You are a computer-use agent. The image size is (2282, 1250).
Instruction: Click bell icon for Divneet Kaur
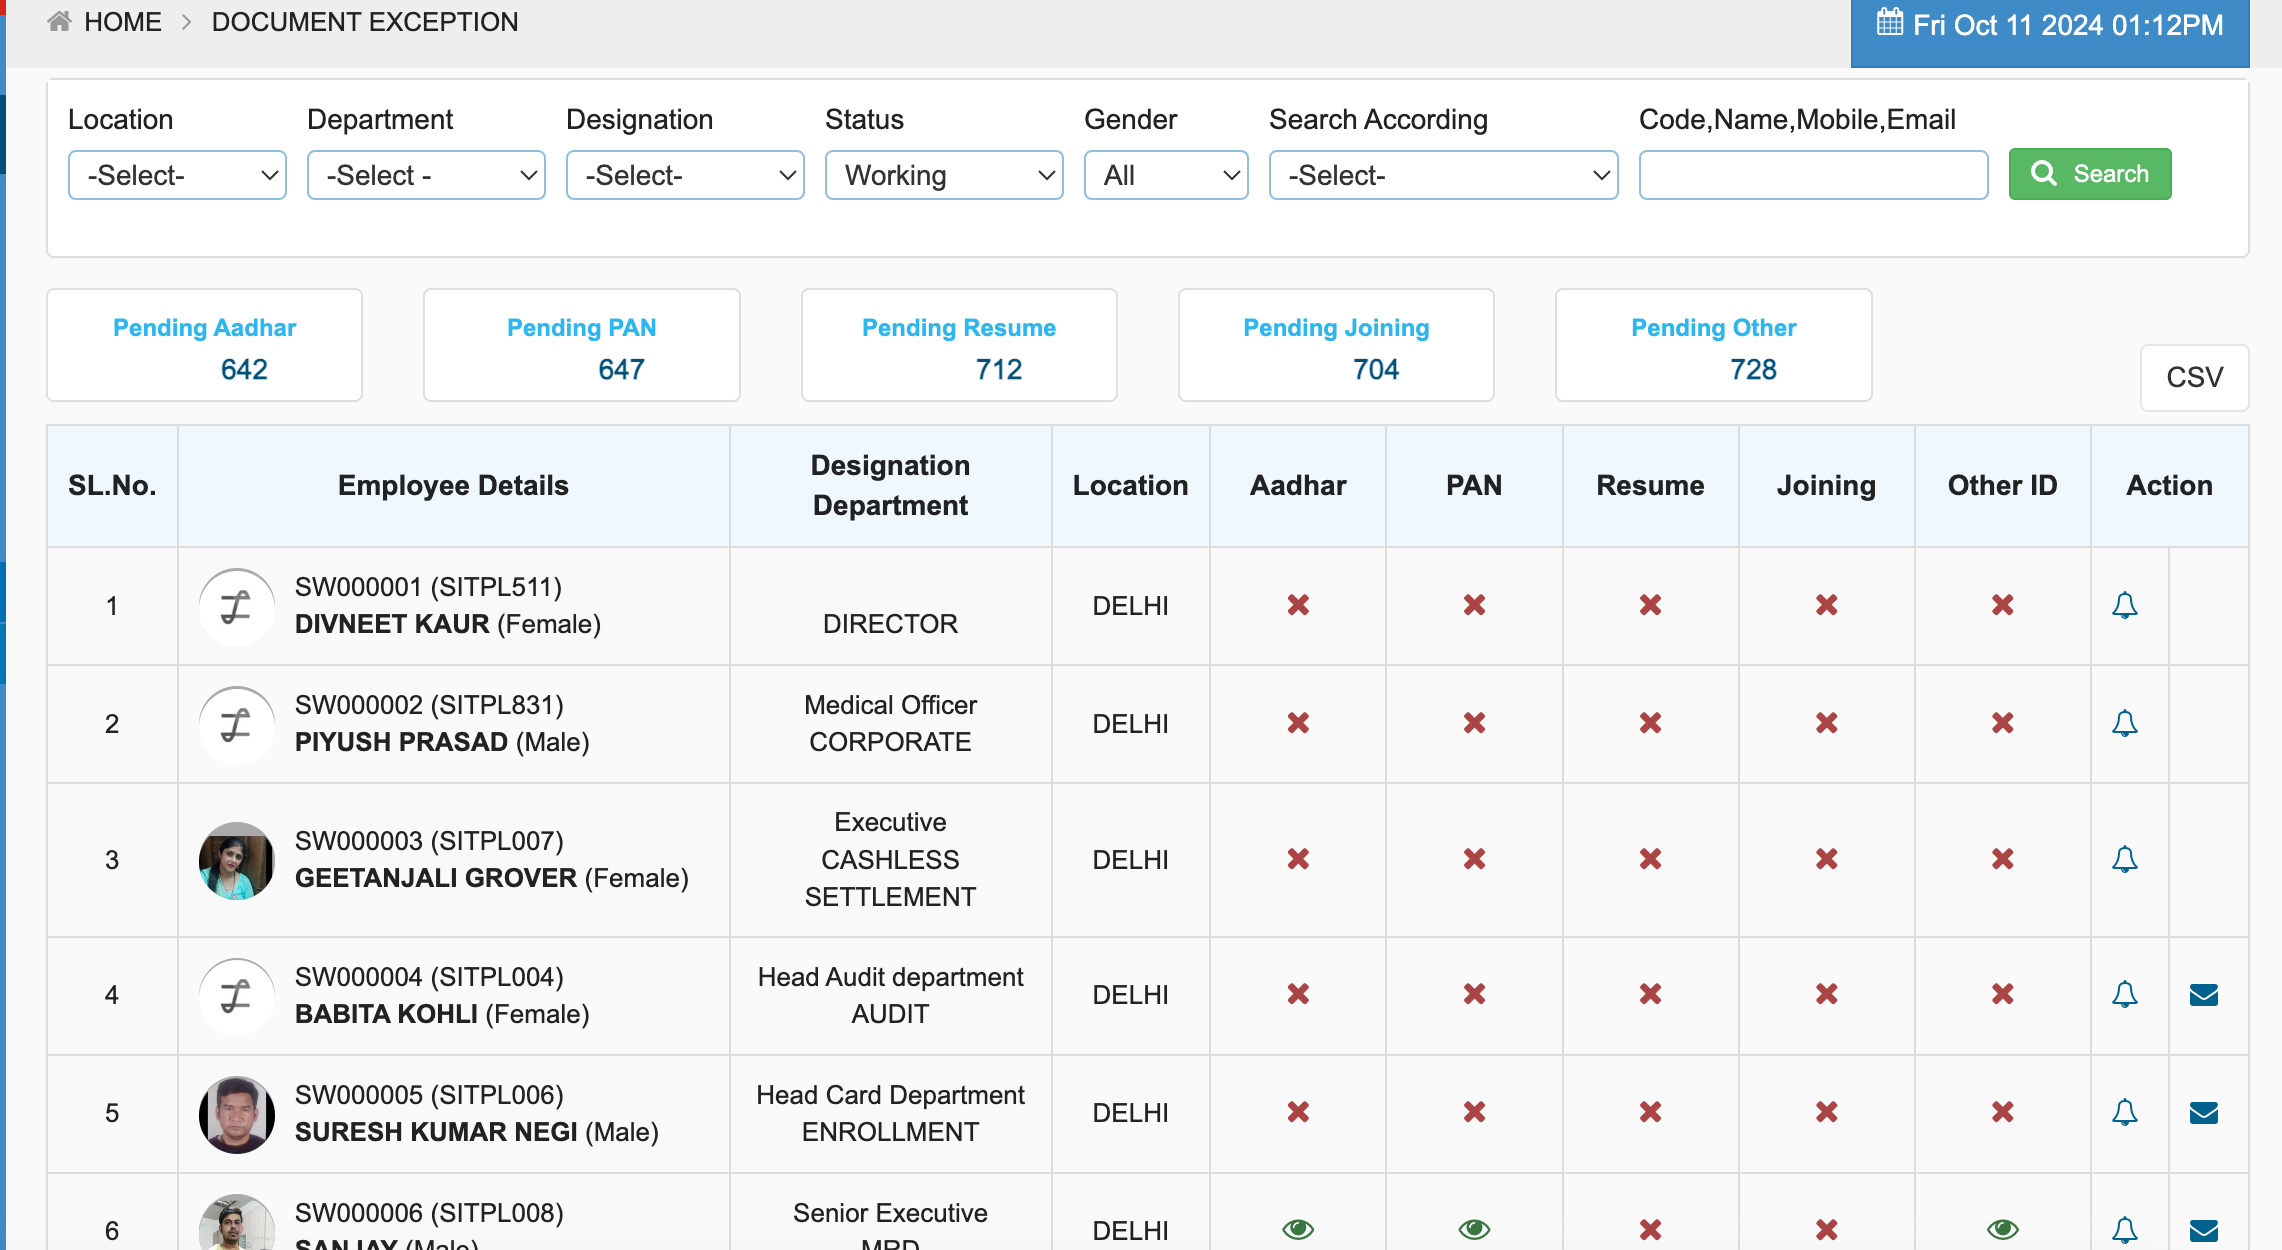click(2124, 605)
